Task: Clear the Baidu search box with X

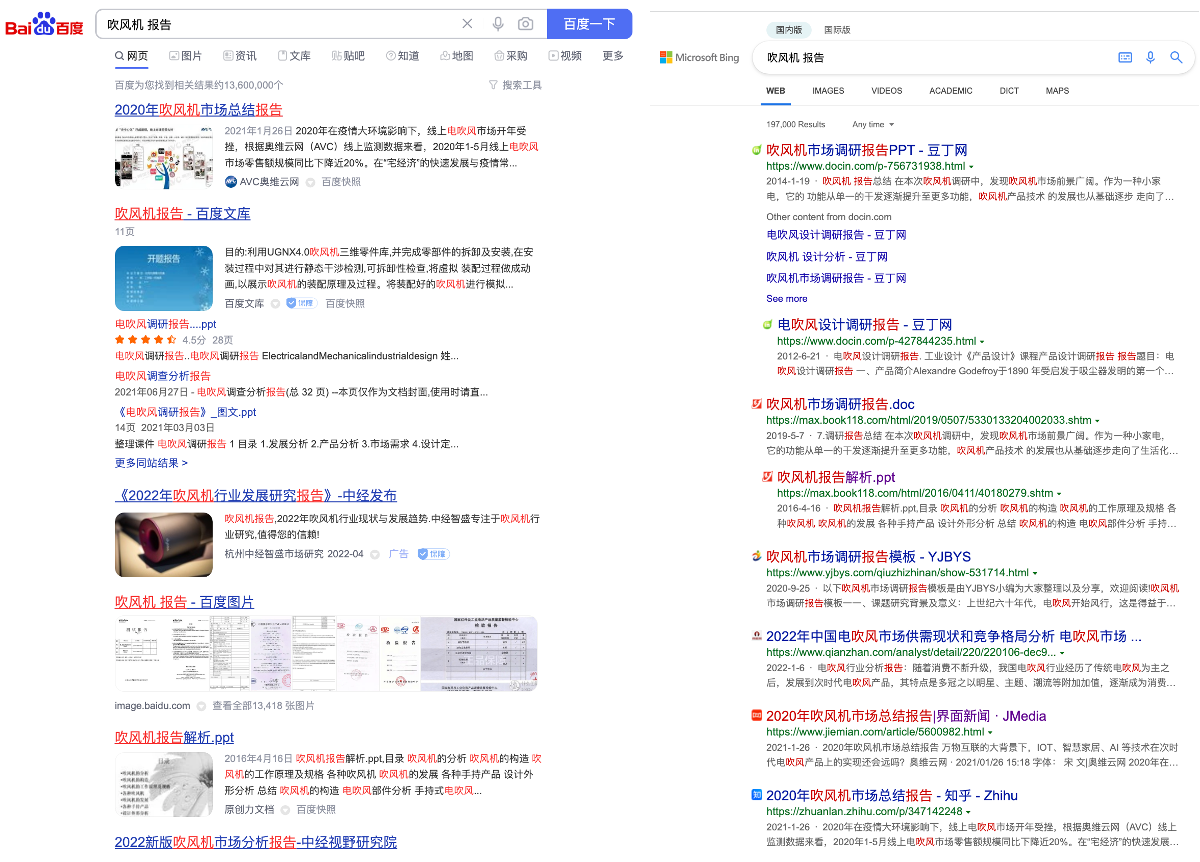Action: (467, 24)
